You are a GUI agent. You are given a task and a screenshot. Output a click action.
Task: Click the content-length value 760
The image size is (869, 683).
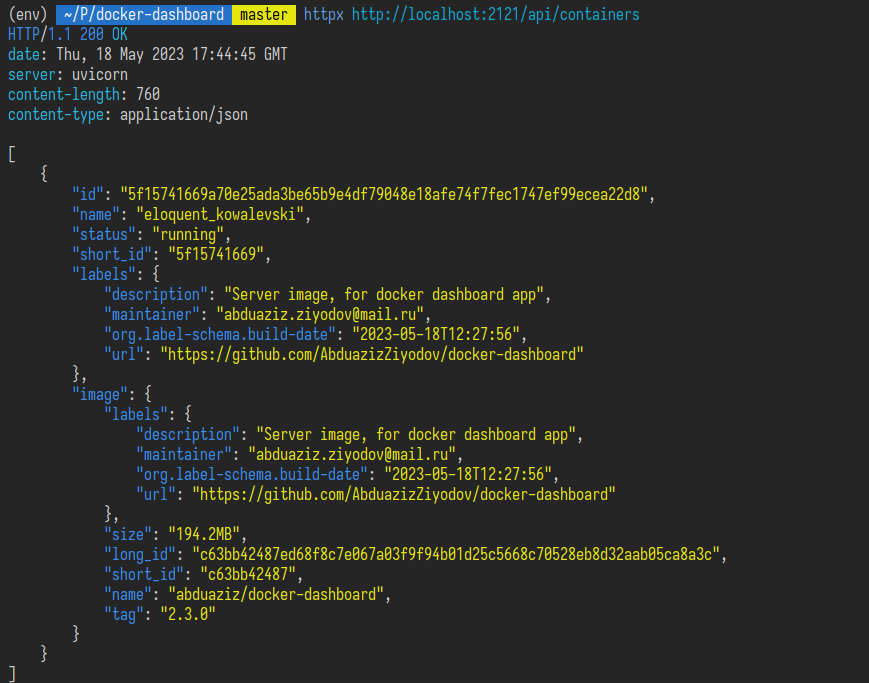click(148, 94)
